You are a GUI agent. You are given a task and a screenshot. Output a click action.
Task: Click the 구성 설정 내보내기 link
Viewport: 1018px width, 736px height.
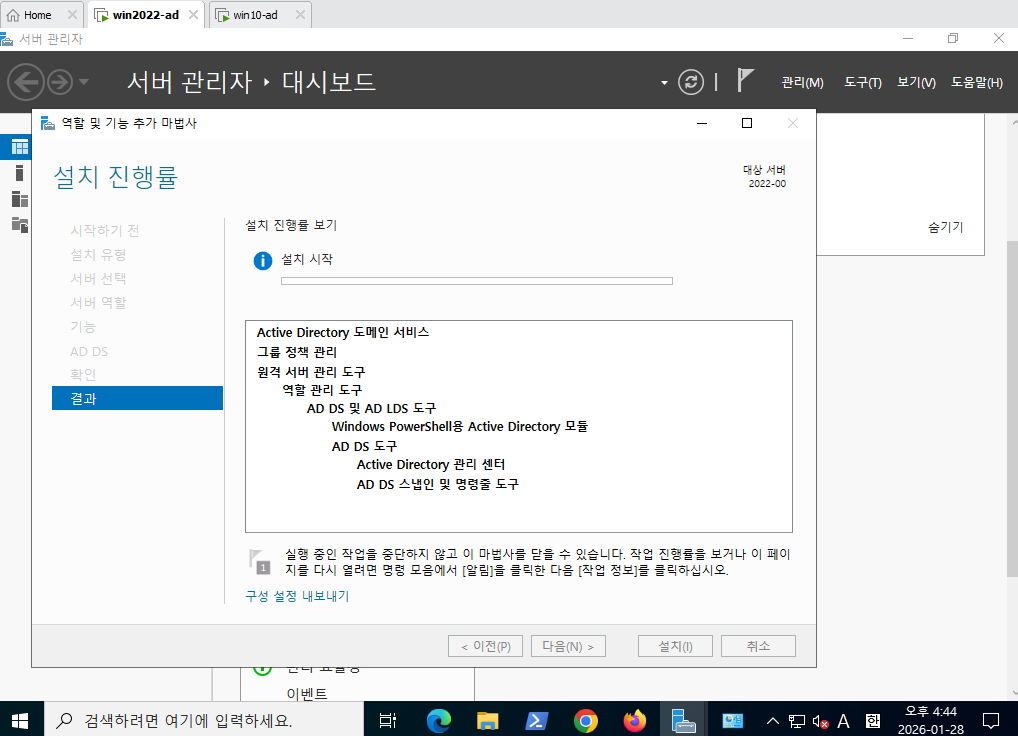297,596
